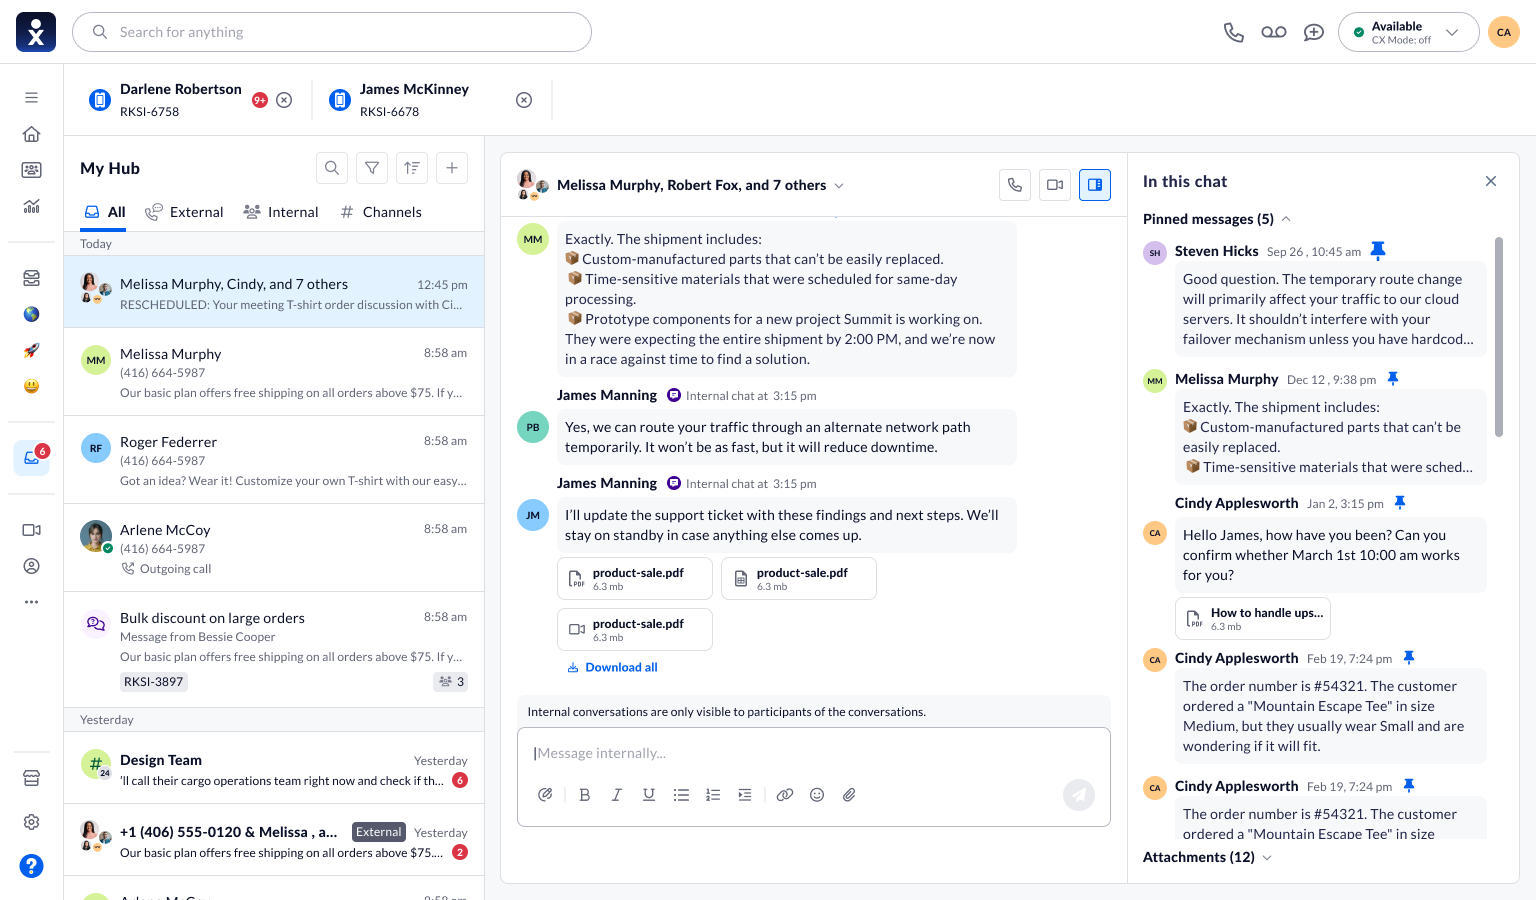Open Design Team conversation

(x=274, y=768)
